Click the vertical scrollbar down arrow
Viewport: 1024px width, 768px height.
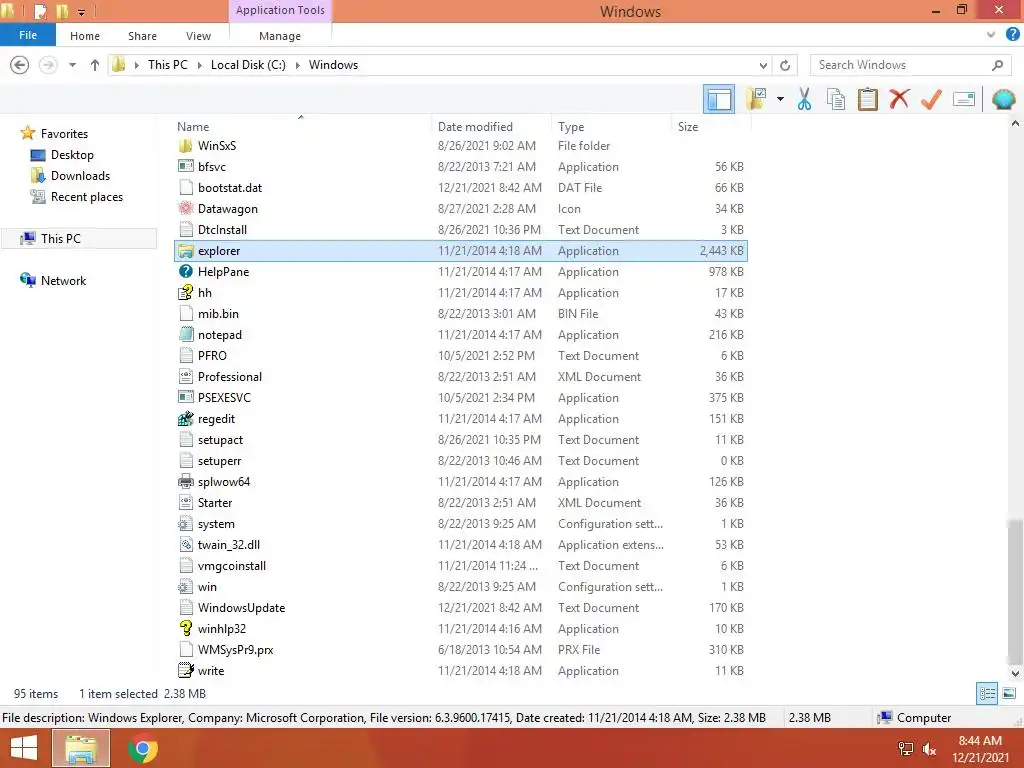1016,673
